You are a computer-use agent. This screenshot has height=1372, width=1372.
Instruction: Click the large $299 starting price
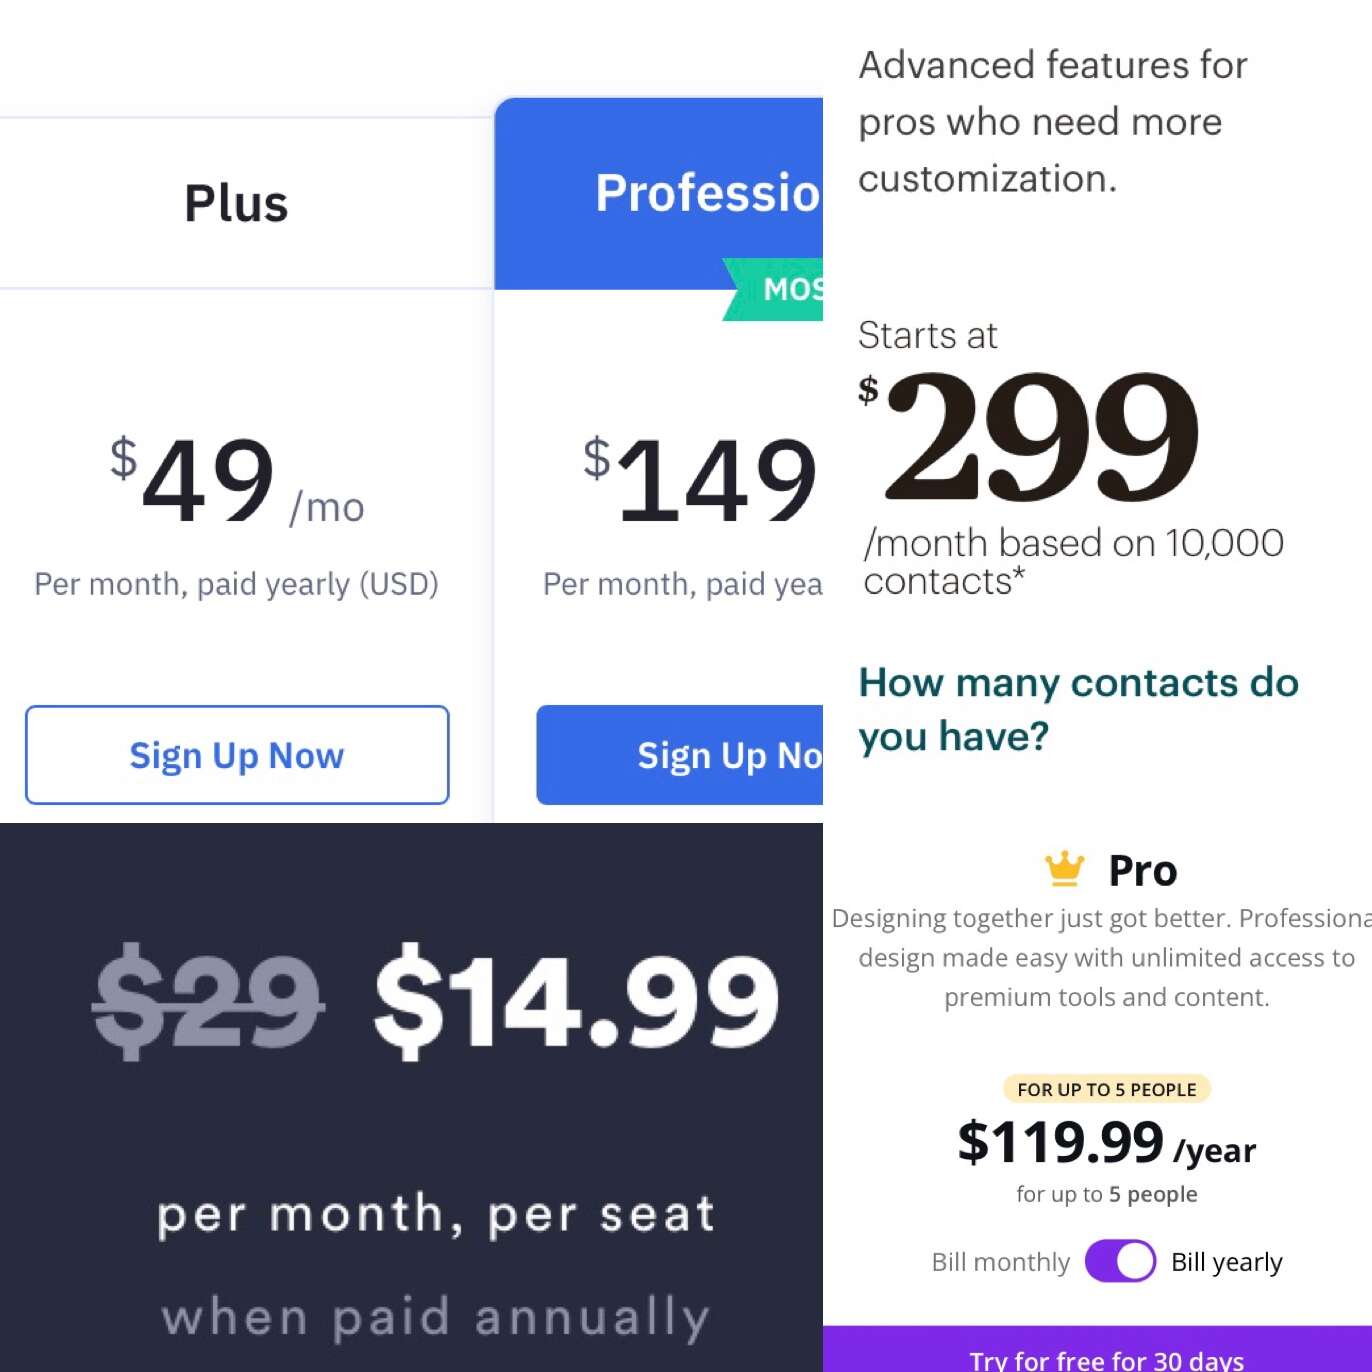pyautogui.click(x=1040, y=436)
